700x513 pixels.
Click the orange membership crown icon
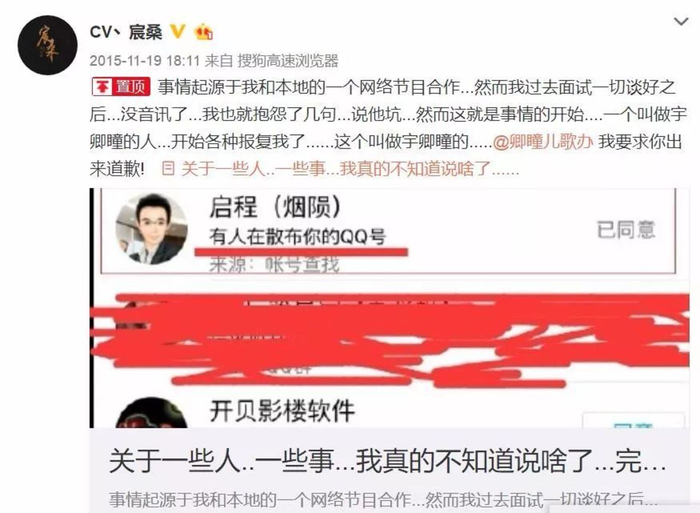point(204,32)
